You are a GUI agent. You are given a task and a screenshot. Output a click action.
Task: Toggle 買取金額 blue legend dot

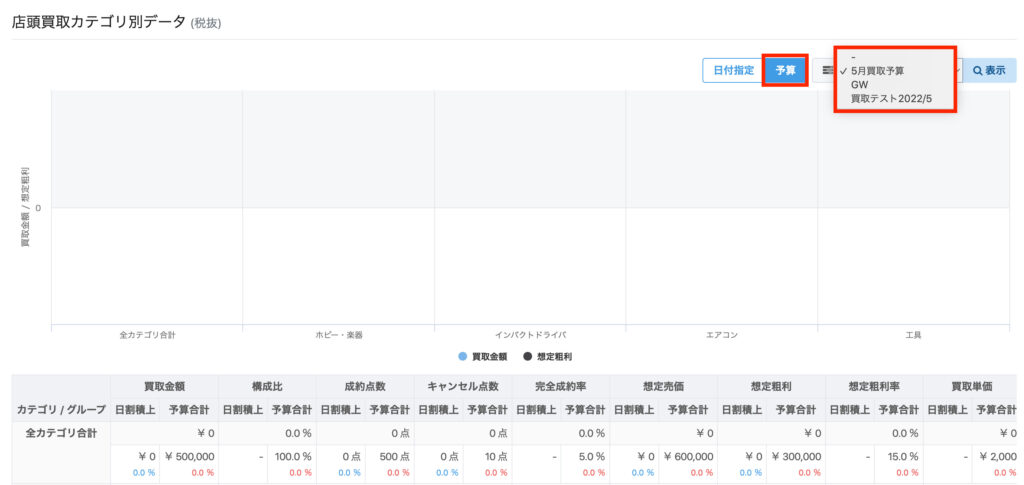tap(462, 356)
